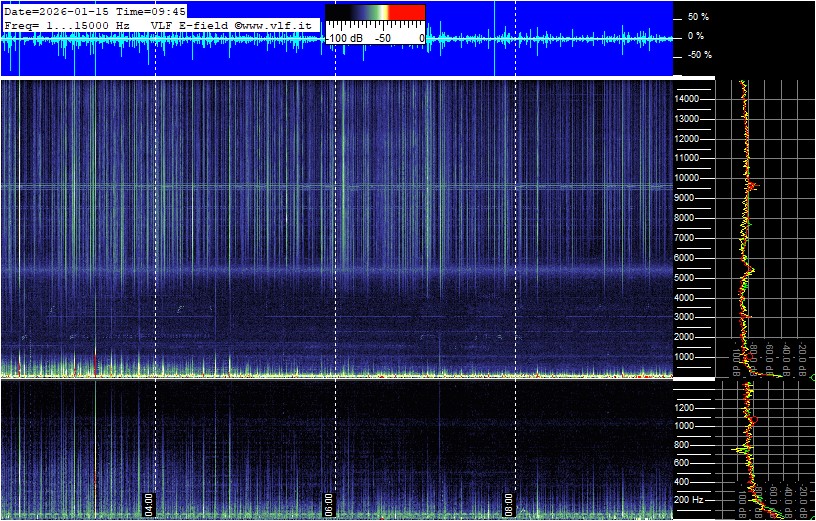The image size is (816, 521).
Task: Click the red section of color scale
Action: point(406,12)
